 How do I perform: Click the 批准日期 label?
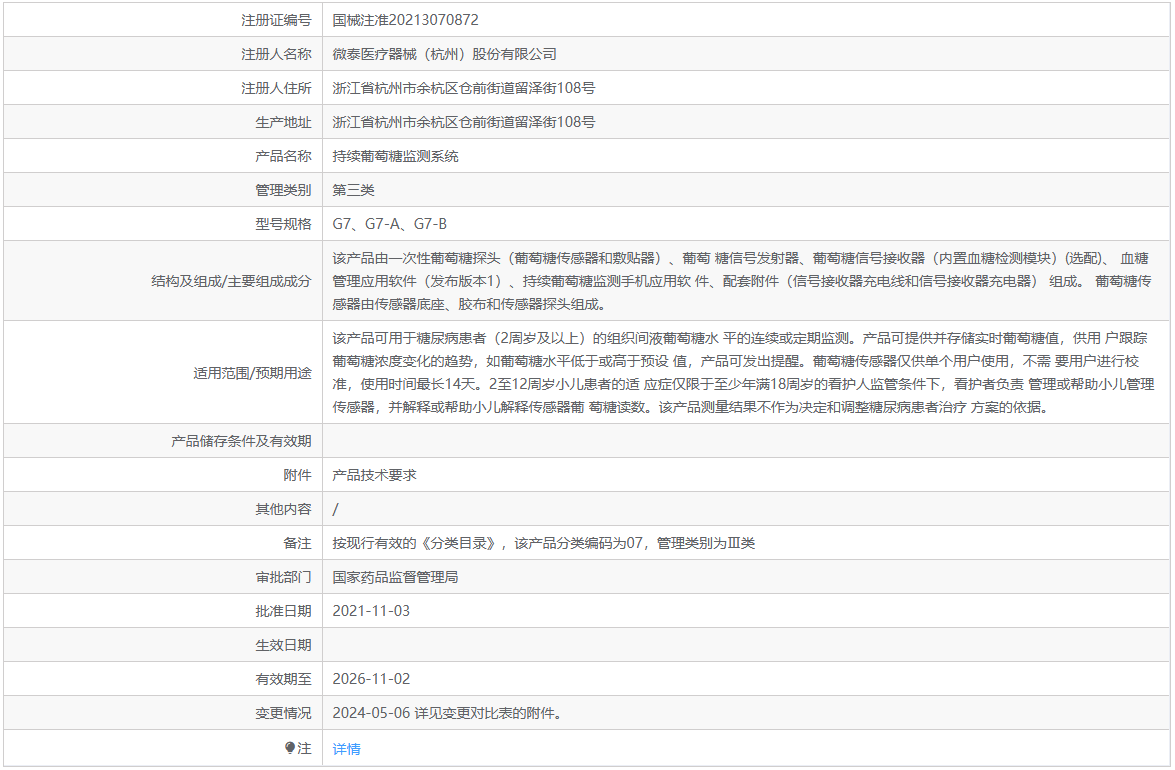pyautogui.click(x=283, y=611)
